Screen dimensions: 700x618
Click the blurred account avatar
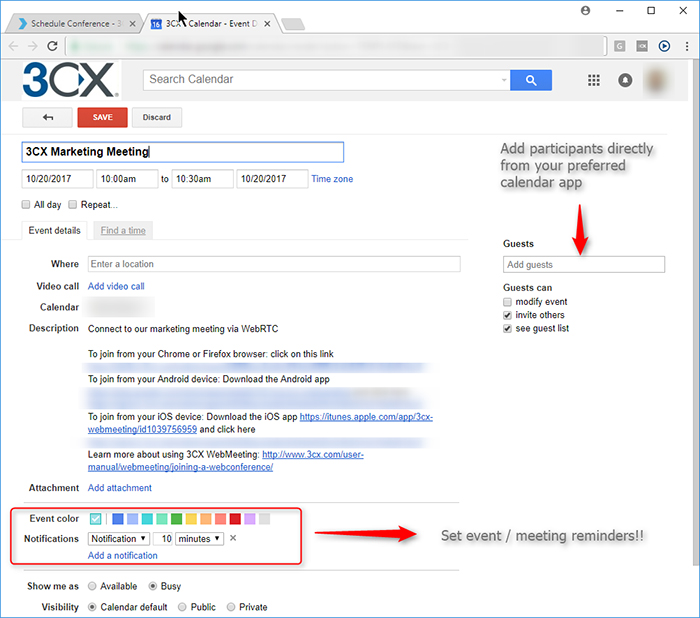click(x=656, y=81)
